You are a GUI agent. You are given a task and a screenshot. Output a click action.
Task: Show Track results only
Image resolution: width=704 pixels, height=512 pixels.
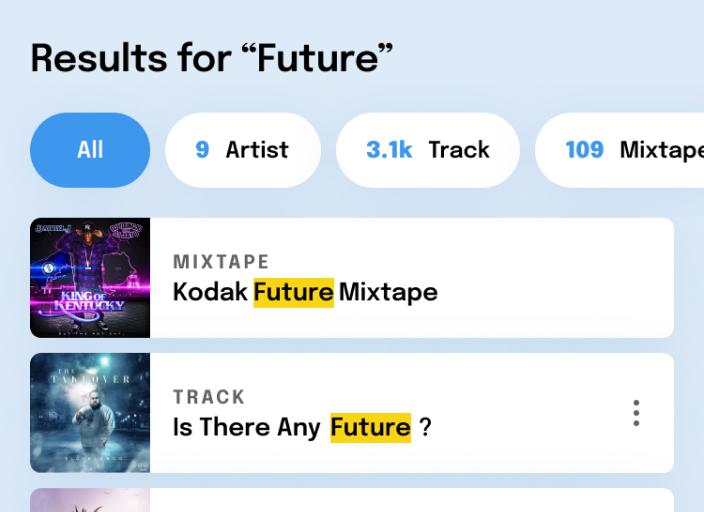click(x=428, y=150)
